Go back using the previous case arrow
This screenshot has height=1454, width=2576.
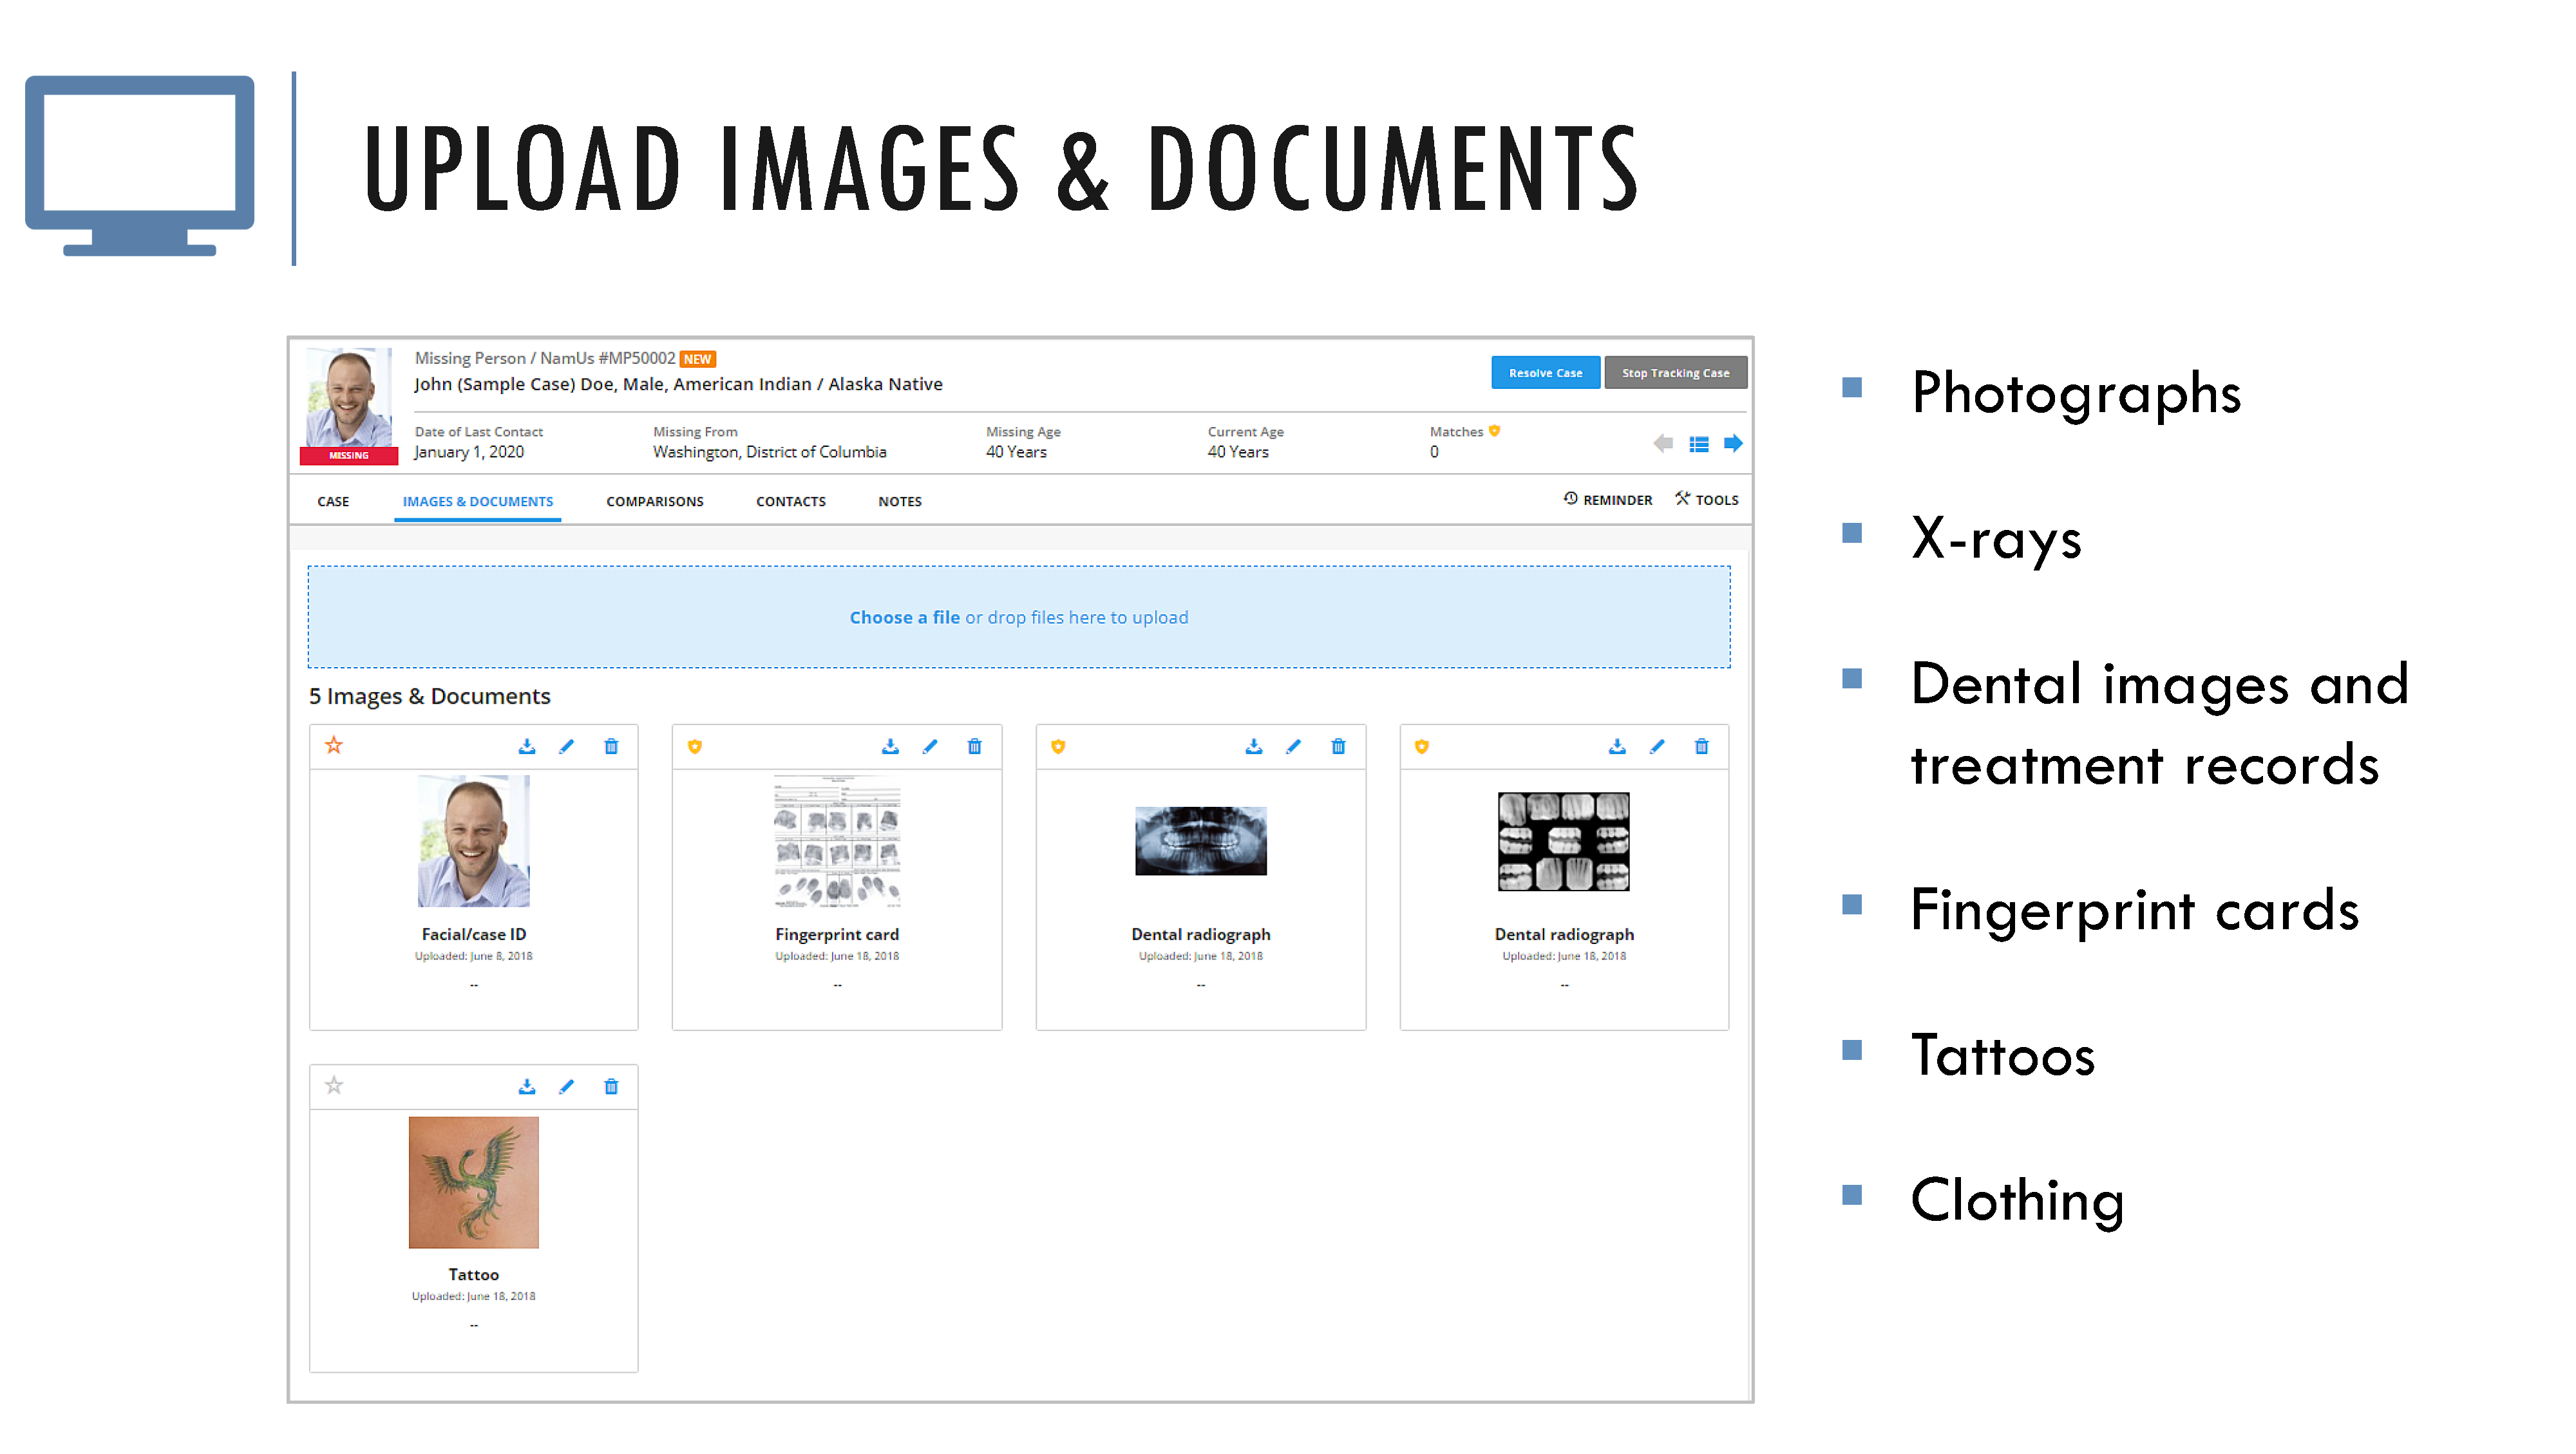(1663, 443)
